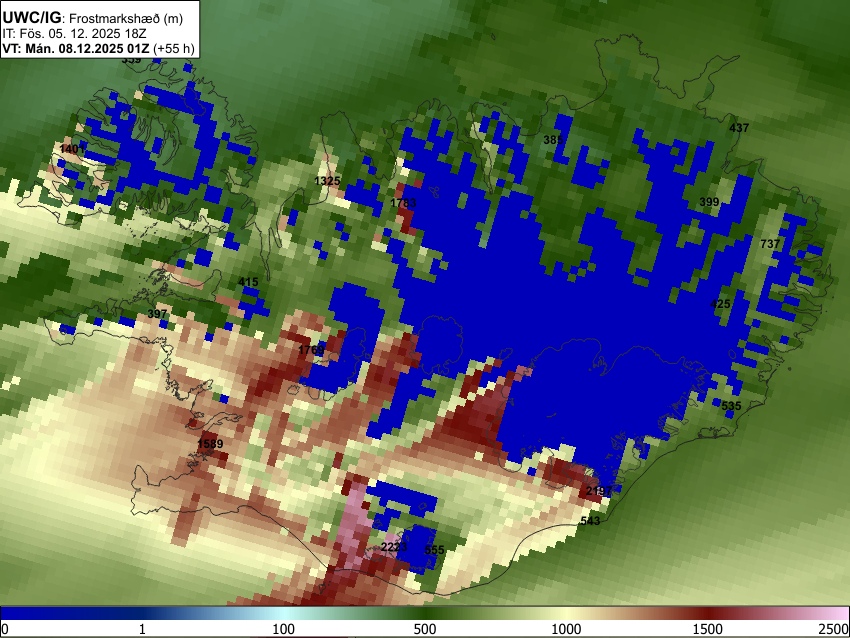Click the color scale tick label 0
The image size is (850, 638).
point(5,629)
